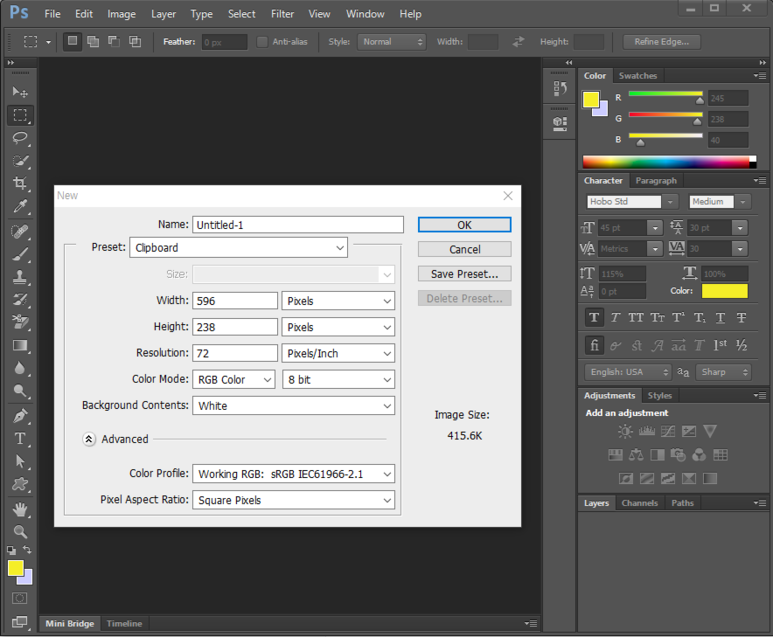Screen dimensions: 773x637
Task: Select the Spot Healing Brush tool
Action: [x=20, y=231]
